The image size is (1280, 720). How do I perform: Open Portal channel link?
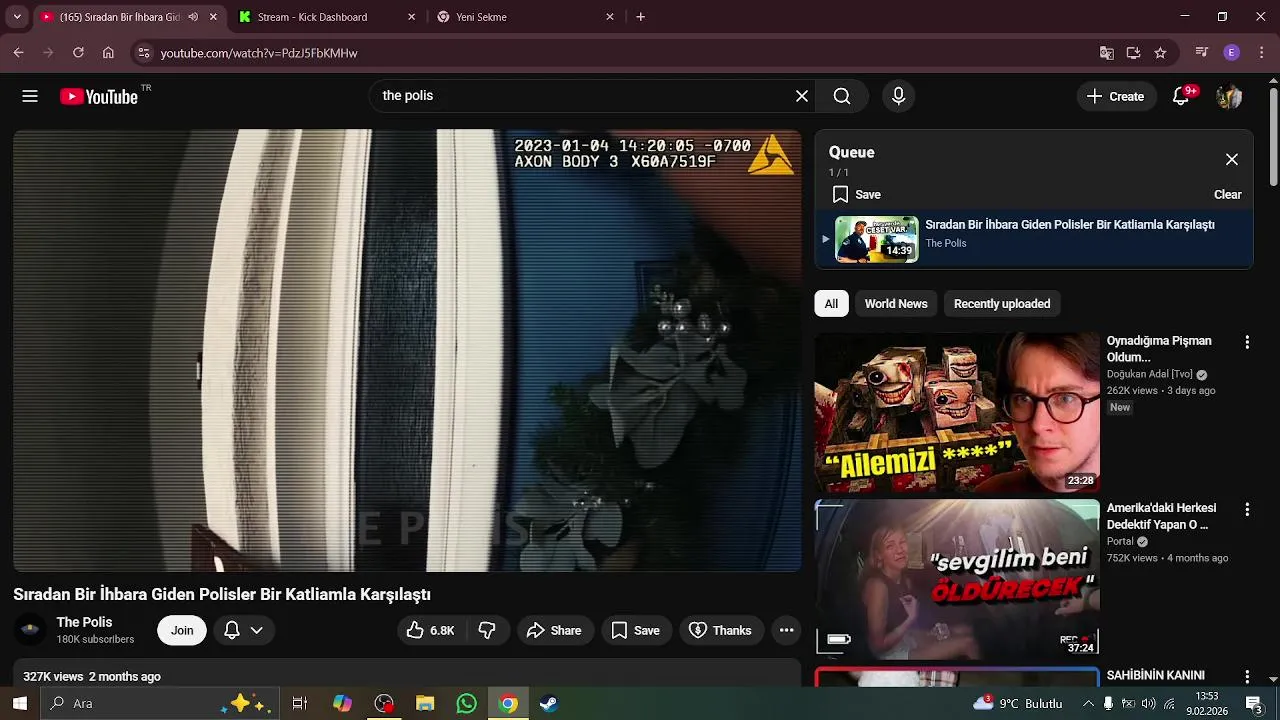click(1120, 541)
